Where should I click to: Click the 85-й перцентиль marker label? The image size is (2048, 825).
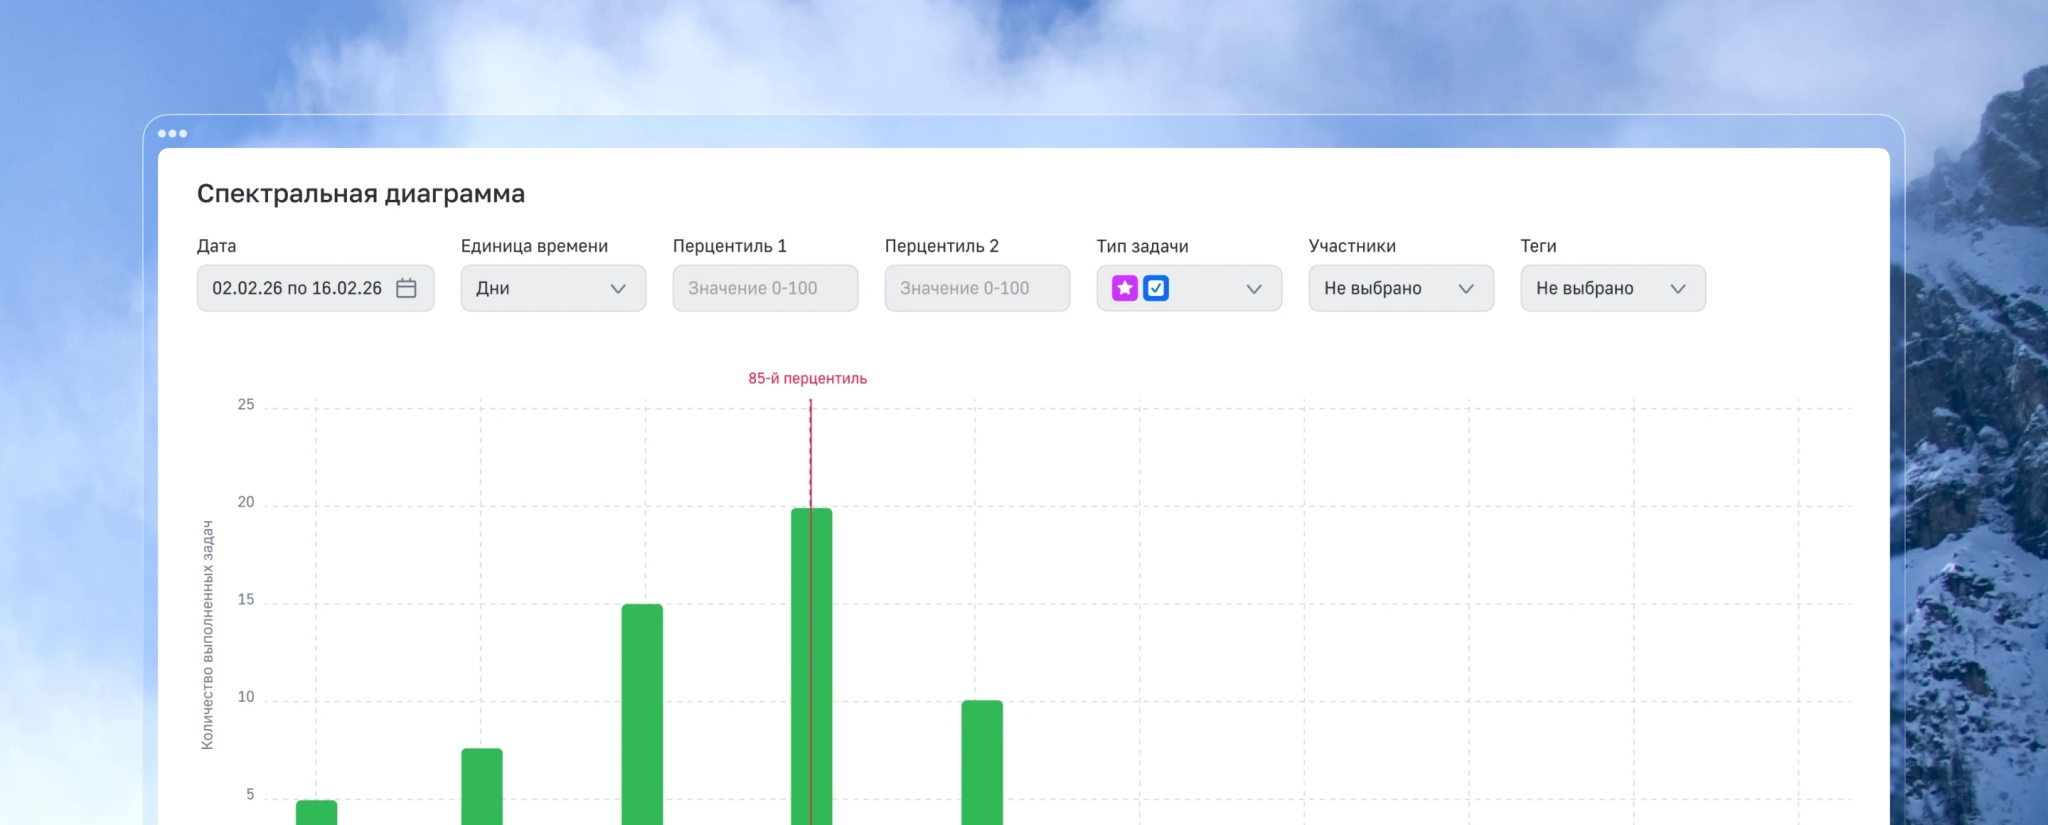(x=807, y=378)
